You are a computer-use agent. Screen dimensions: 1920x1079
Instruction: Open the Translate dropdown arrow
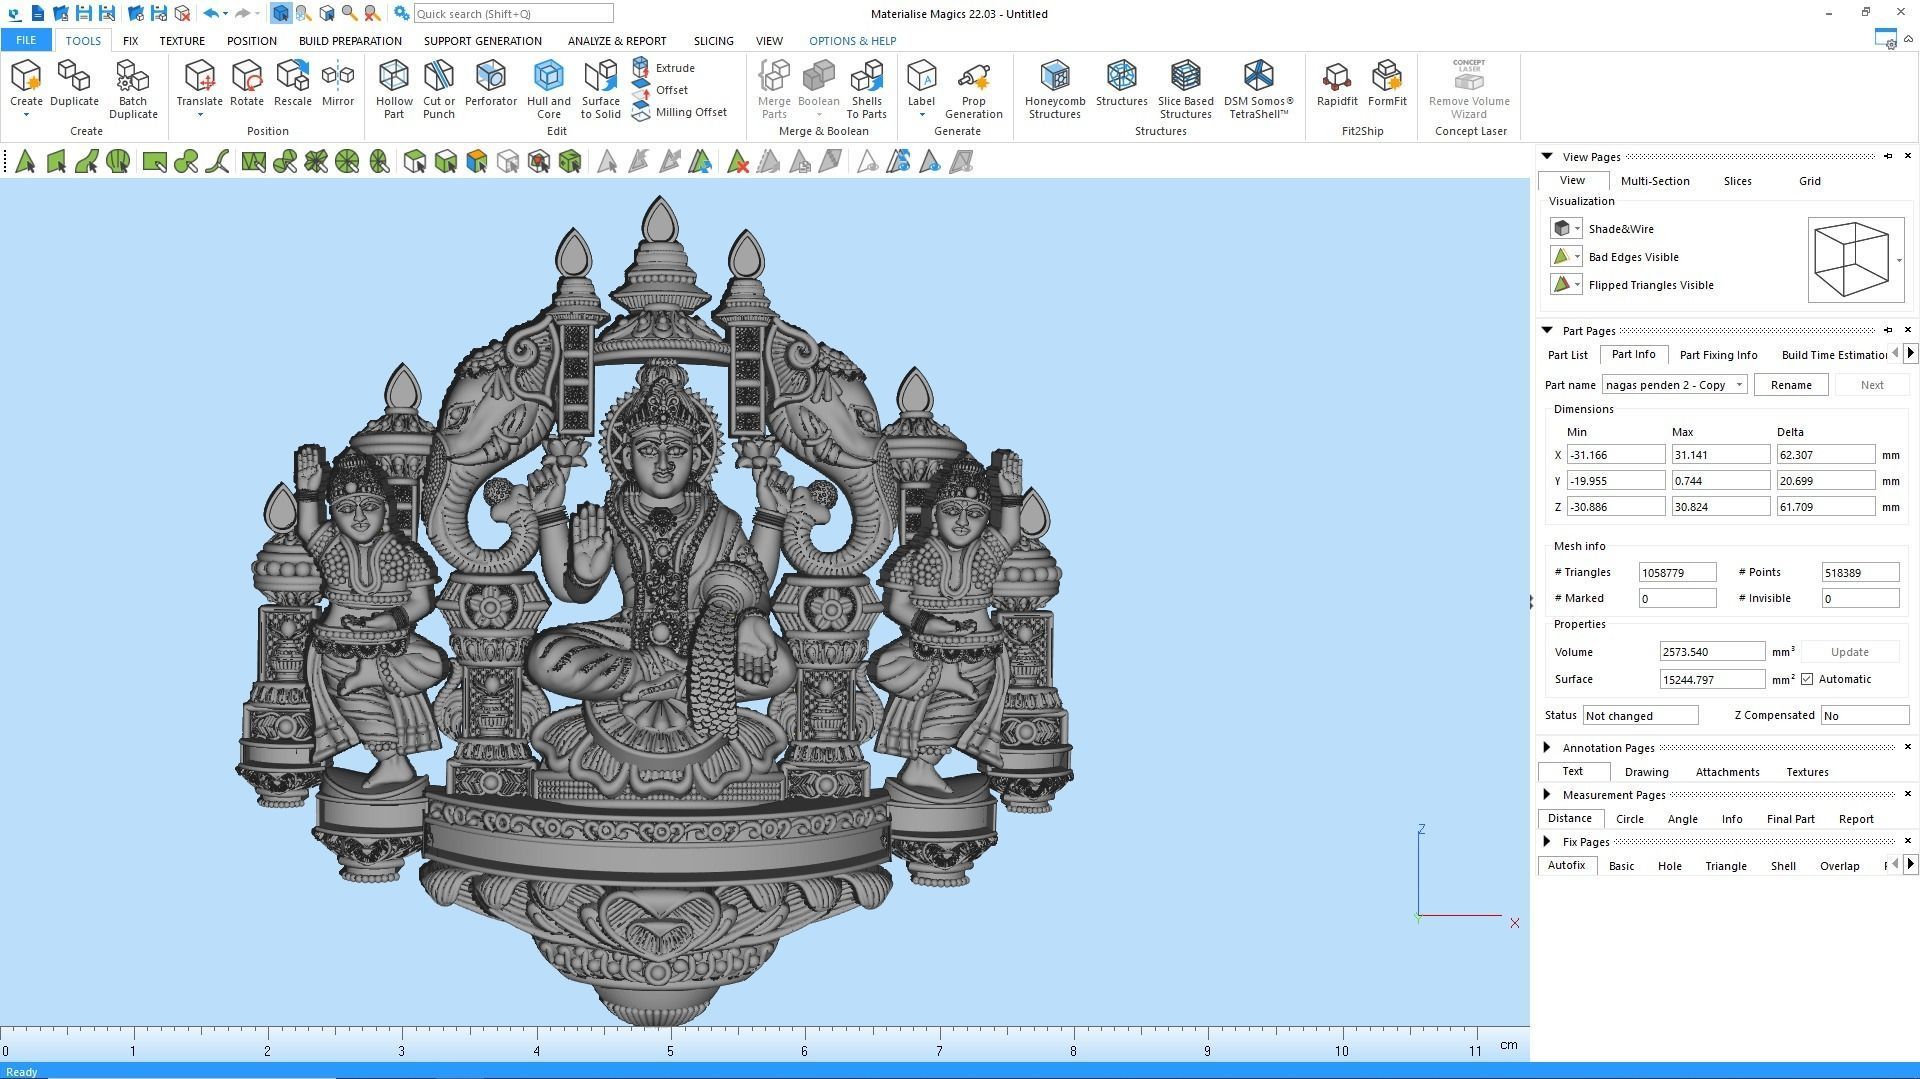[199, 115]
